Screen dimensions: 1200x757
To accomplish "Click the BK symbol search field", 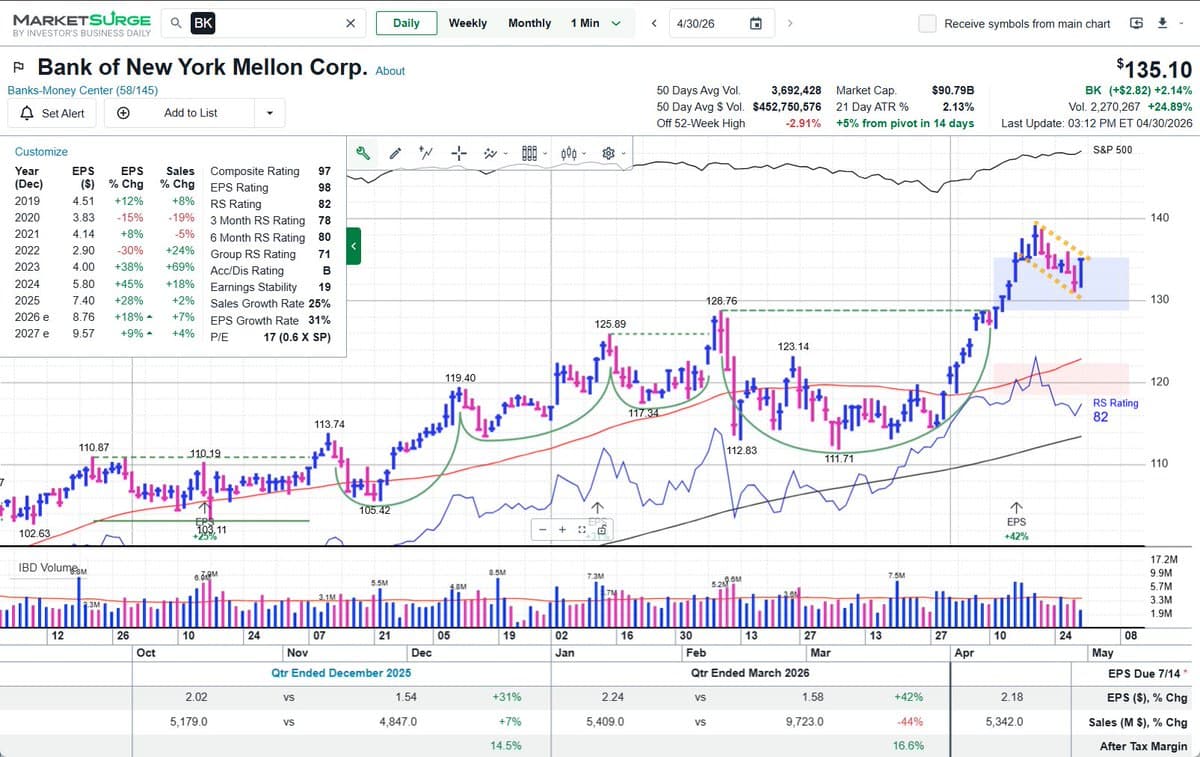I will pos(265,23).
